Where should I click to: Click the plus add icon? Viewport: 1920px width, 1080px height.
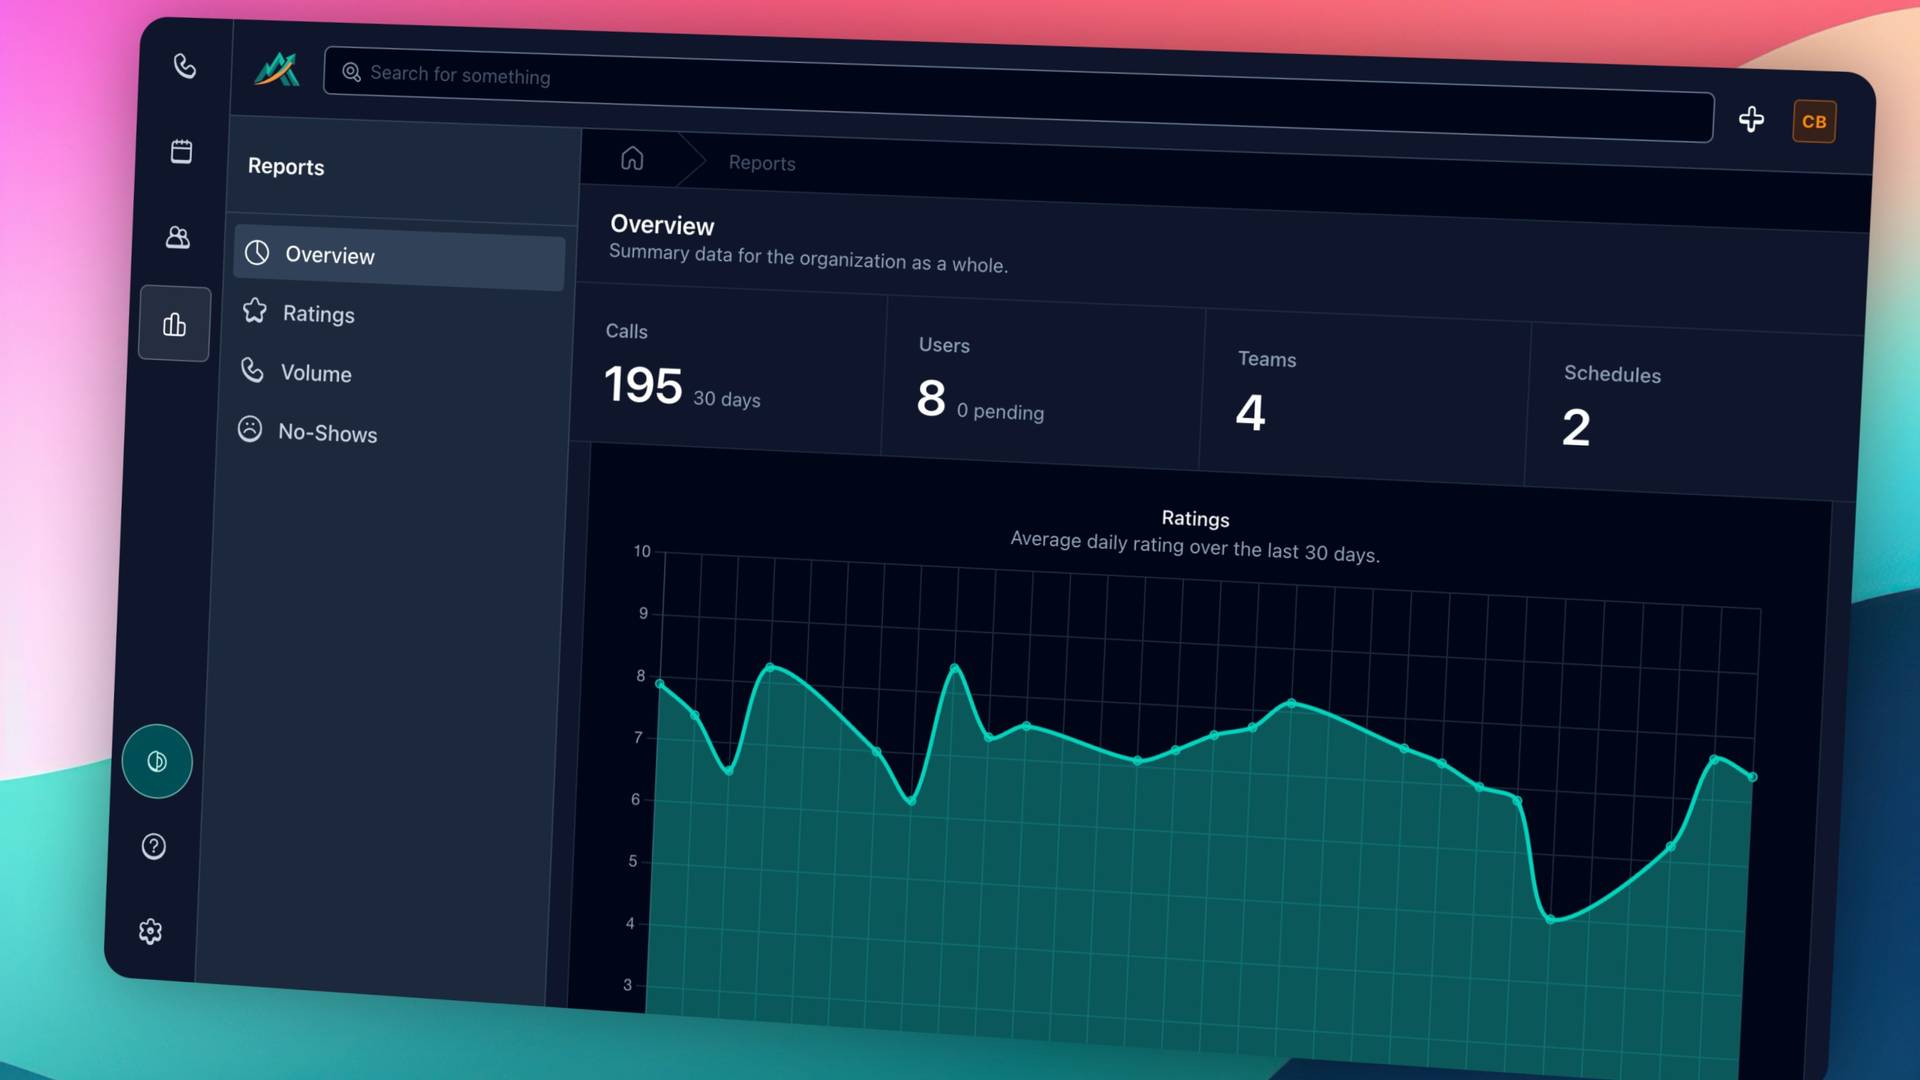coord(1751,119)
